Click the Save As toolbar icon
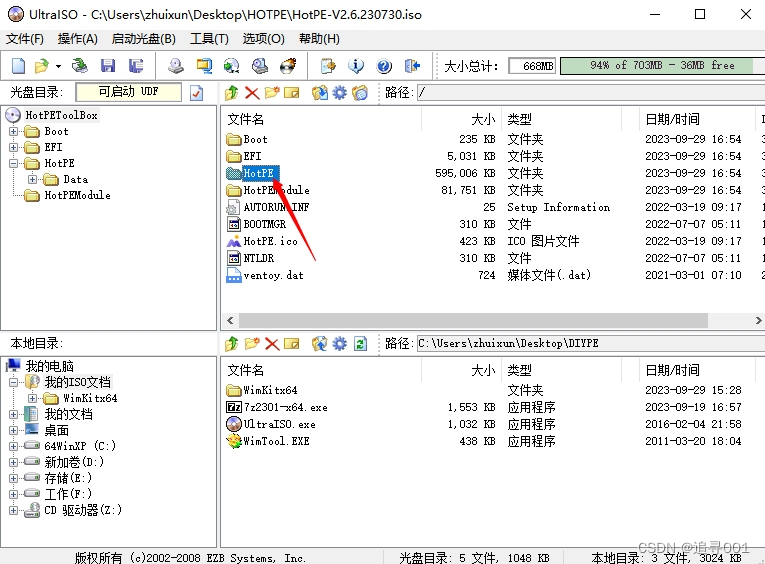Viewport: 765px width, 564px height. 136,65
